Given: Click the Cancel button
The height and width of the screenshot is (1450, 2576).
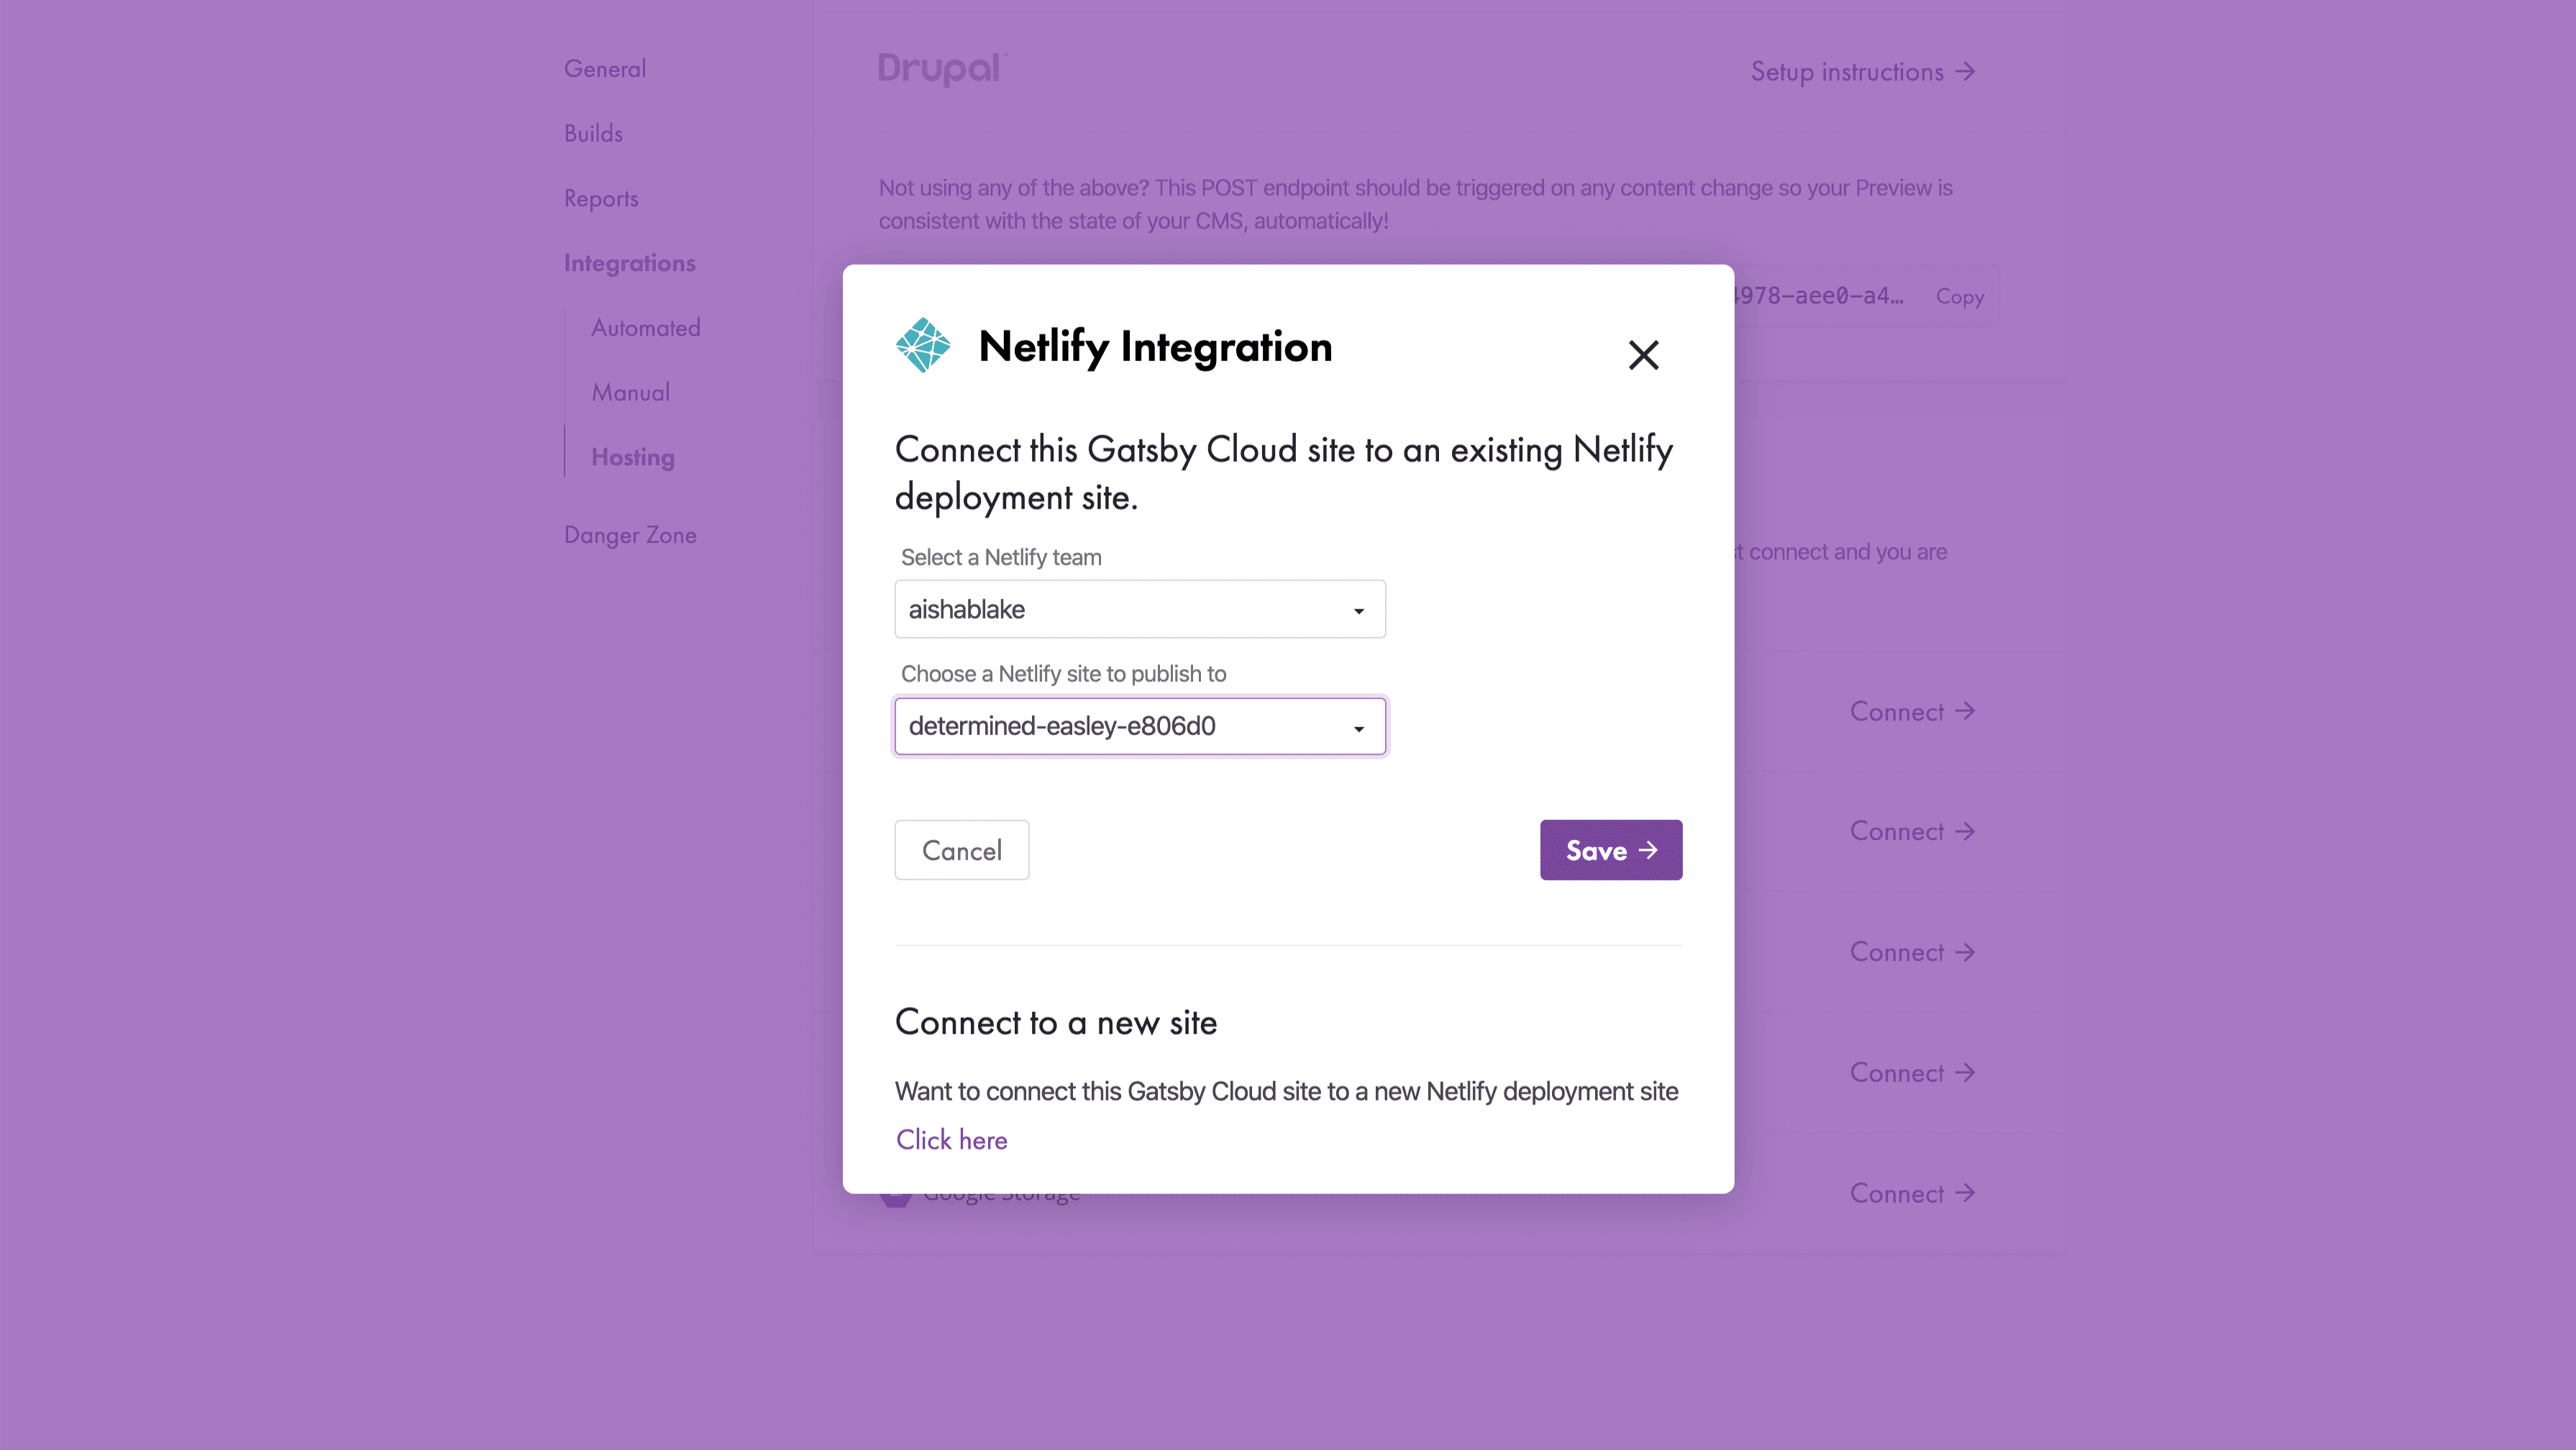Looking at the screenshot, I should (961, 850).
